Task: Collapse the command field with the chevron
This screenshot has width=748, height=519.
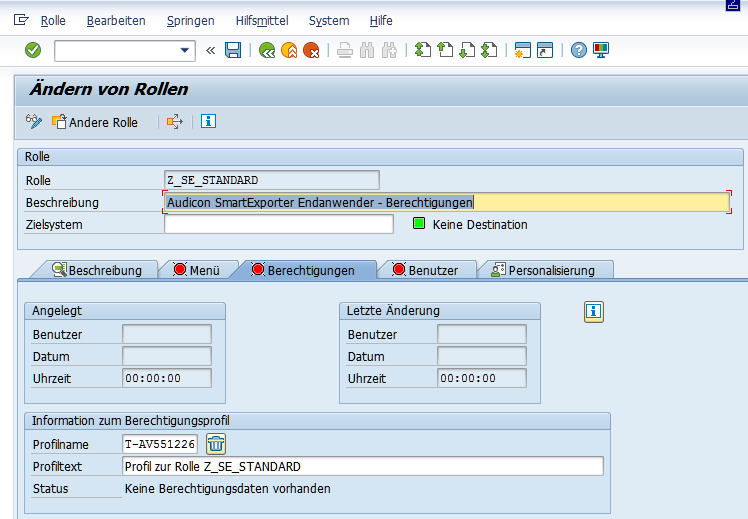Action: coord(210,50)
